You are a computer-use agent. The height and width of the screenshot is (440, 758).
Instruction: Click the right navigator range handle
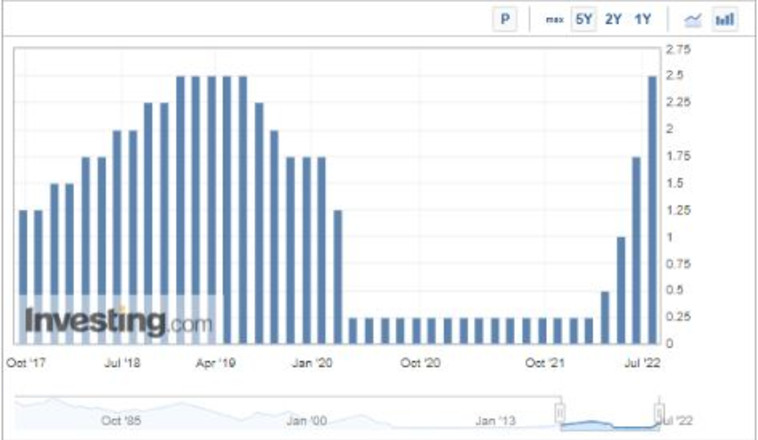click(659, 411)
